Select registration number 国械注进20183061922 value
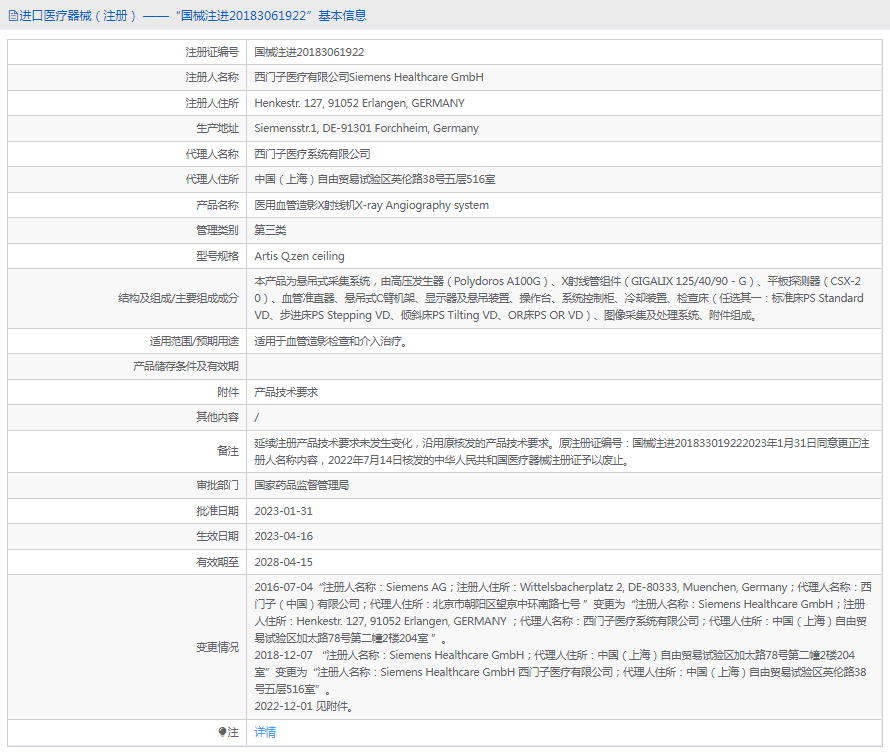This screenshot has height=754, width=890. pos(309,52)
